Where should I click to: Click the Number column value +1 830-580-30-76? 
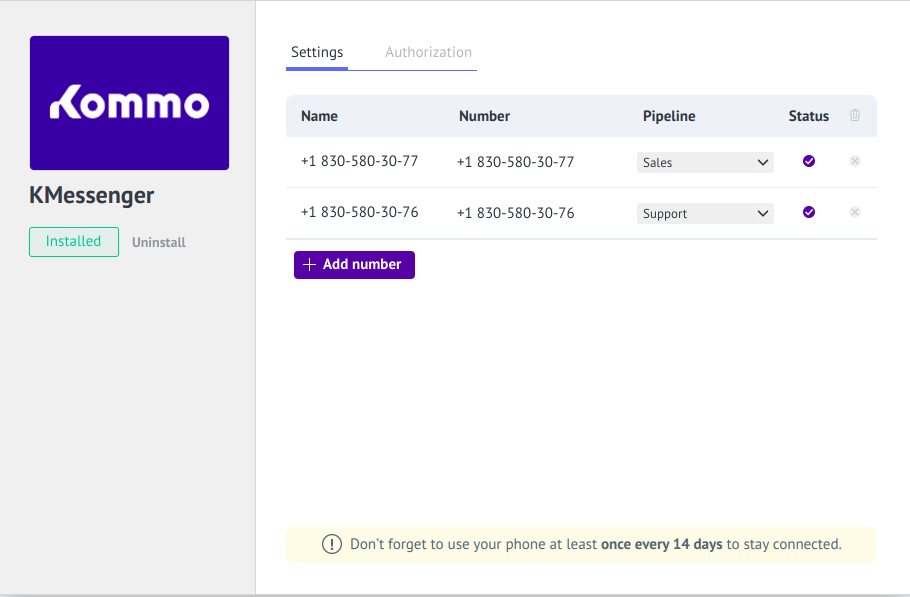click(x=515, y=213)
